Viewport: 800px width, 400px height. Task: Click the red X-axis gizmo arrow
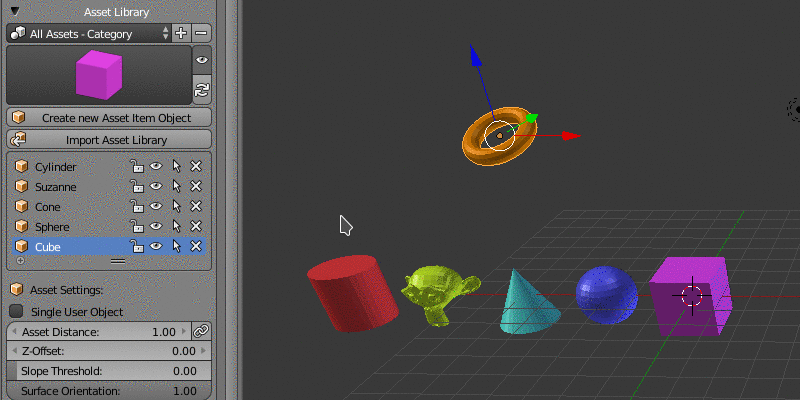571,136
